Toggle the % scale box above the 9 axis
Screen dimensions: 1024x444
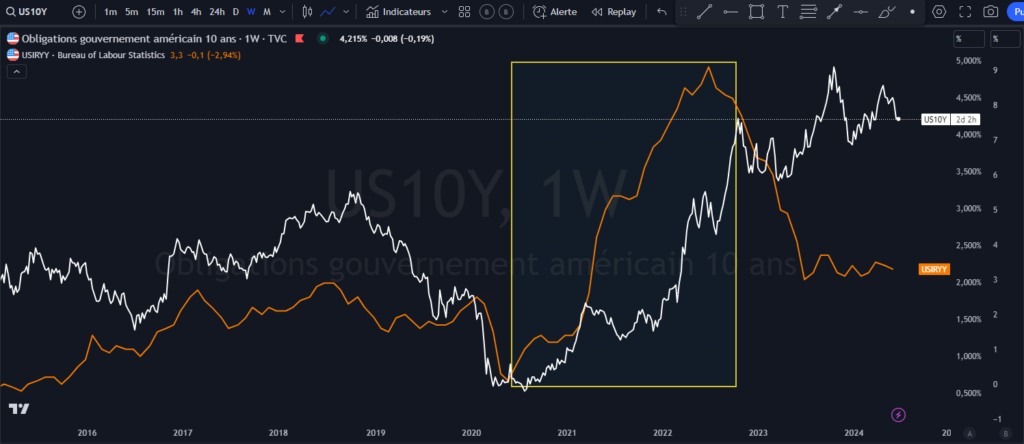pyautogui.click(x=1005, y=39)
